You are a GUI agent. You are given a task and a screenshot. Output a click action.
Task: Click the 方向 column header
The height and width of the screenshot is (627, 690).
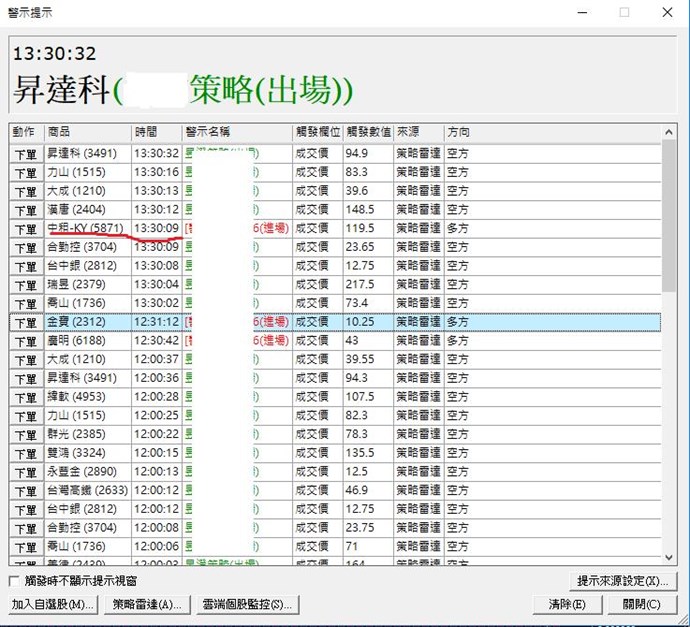coord(550,132)
